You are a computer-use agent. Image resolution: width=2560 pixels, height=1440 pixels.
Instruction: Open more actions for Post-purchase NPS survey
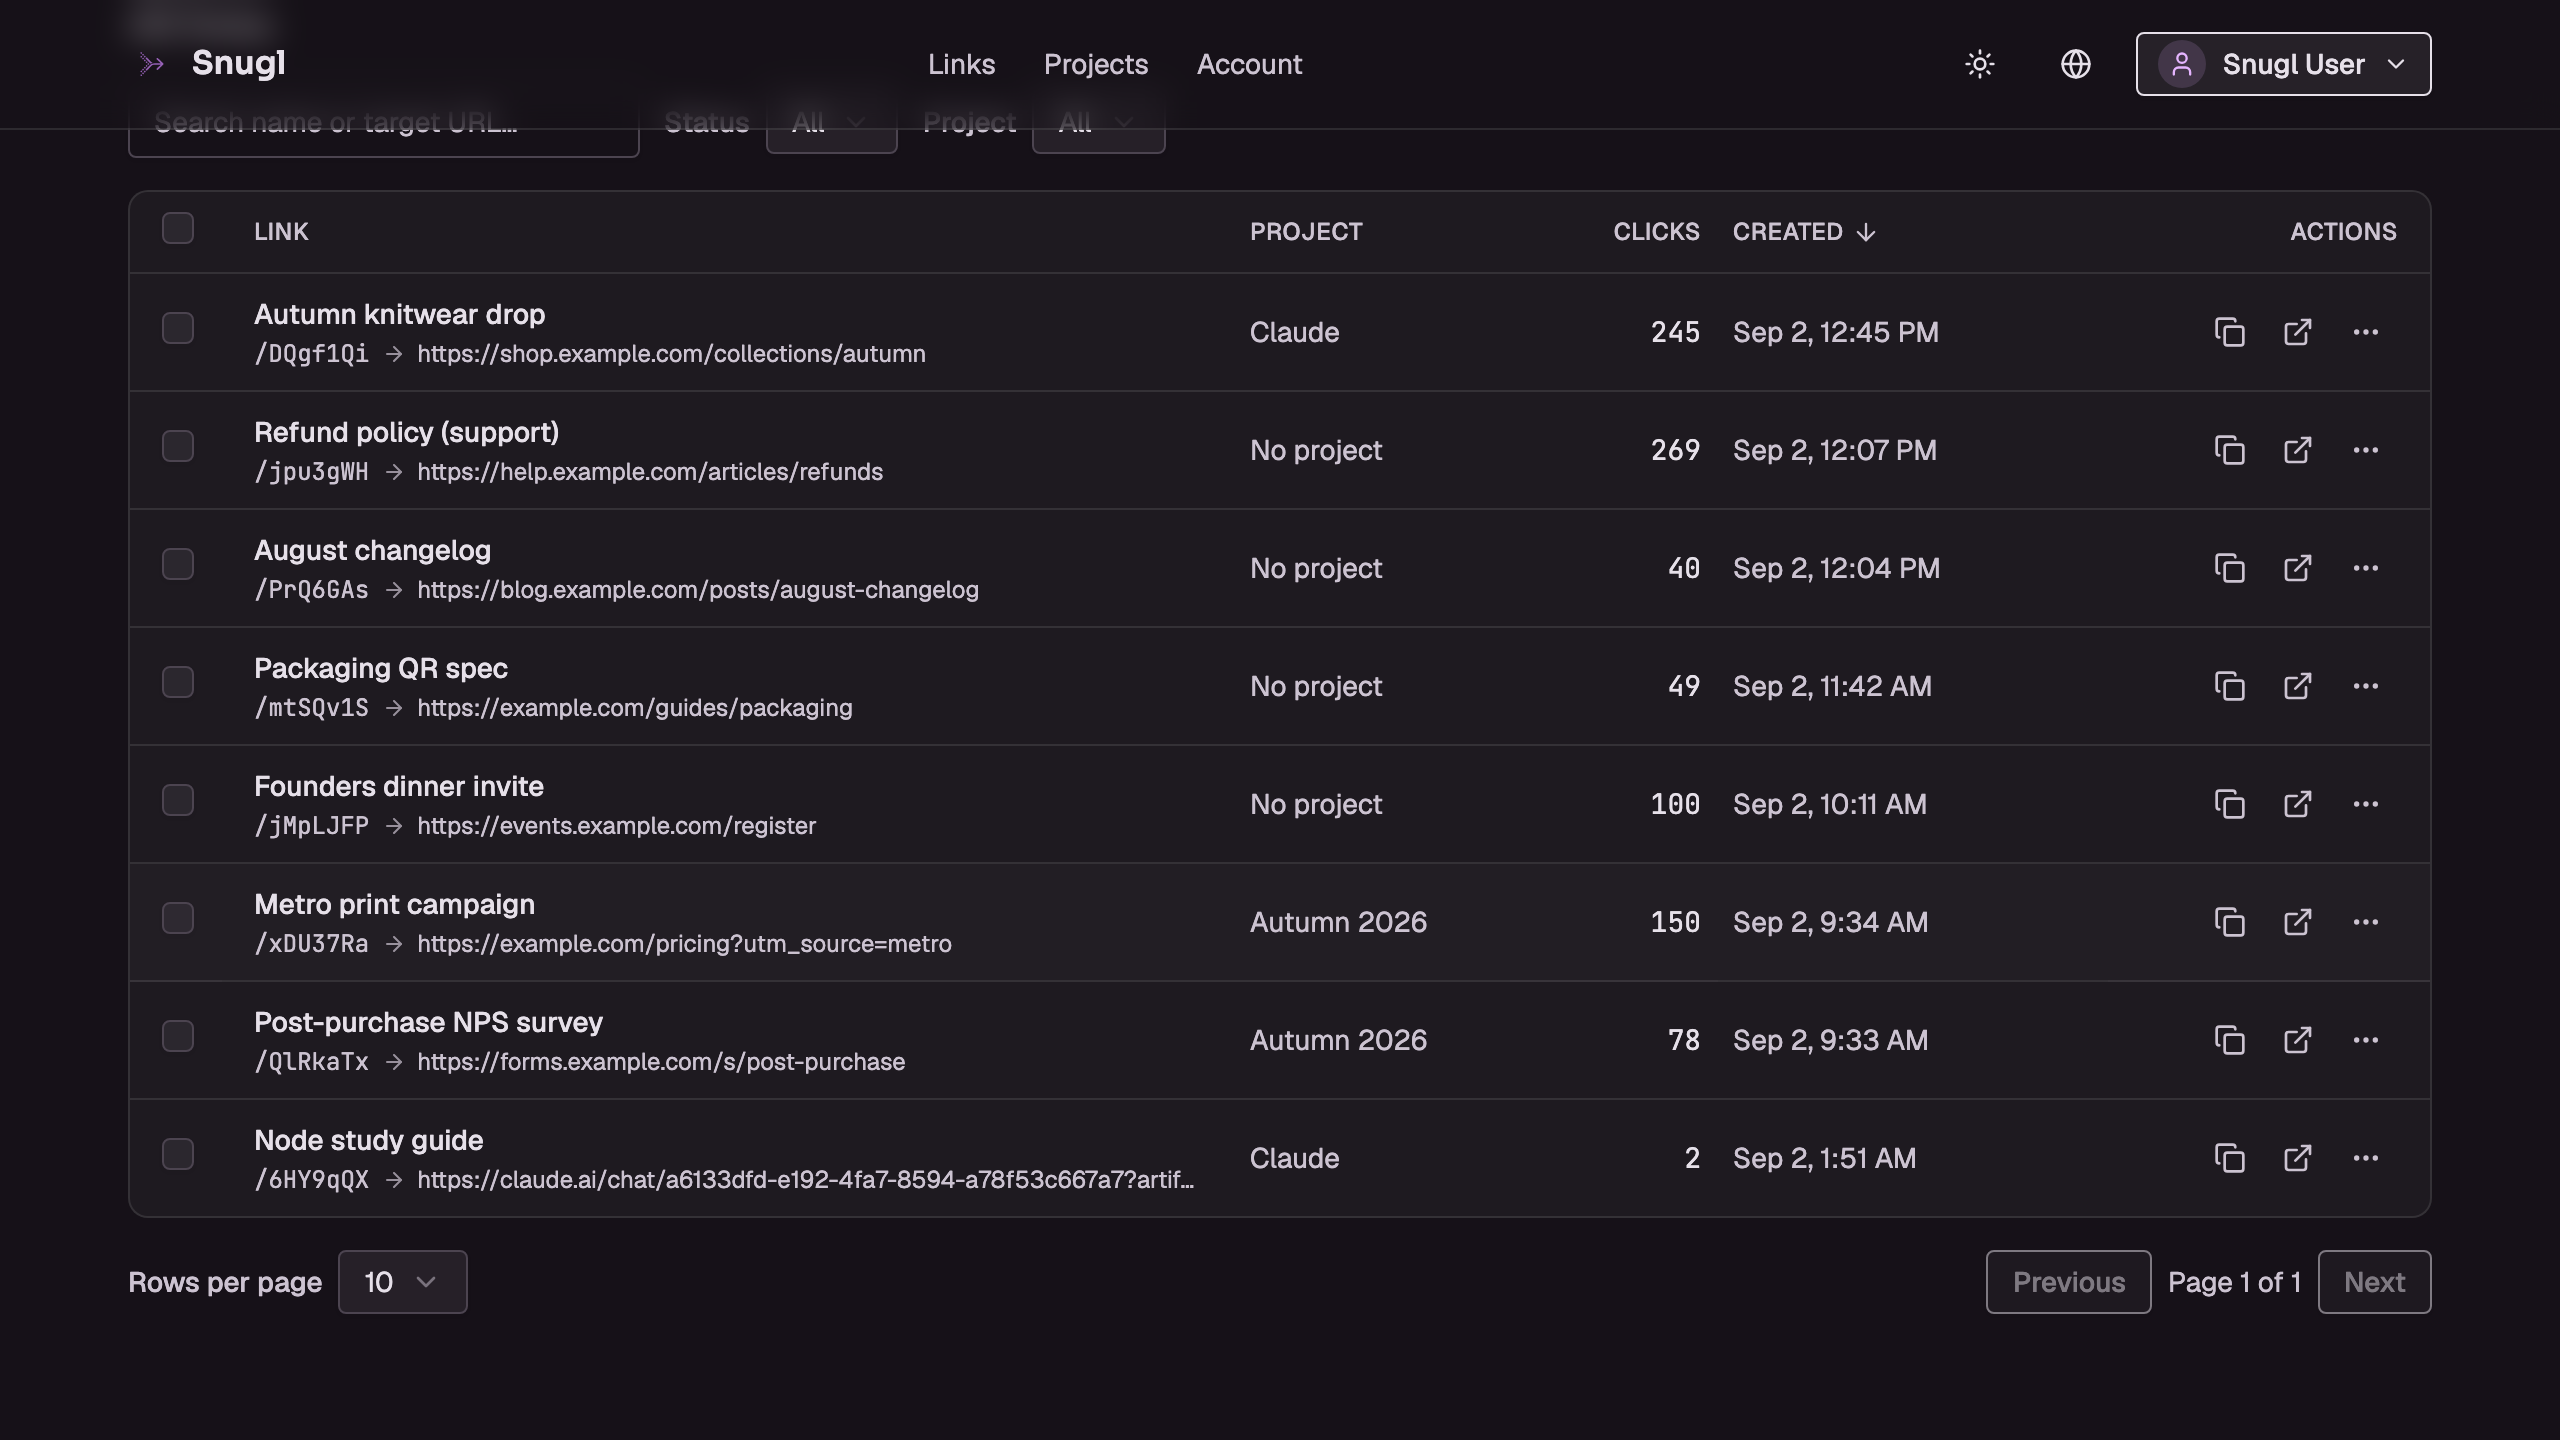click(x=2366, y=1040)
